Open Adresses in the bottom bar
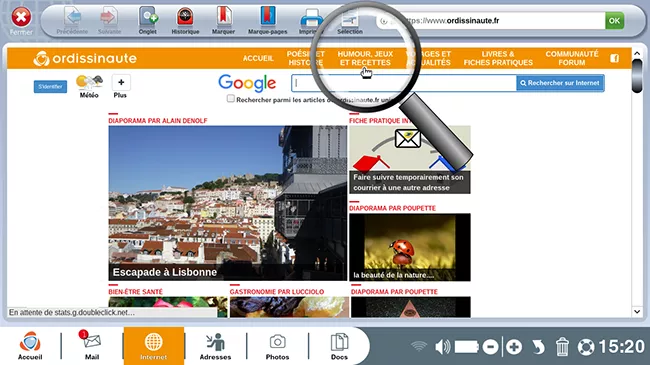The width and height of the screenshot is (650, 365). [215, 346]
